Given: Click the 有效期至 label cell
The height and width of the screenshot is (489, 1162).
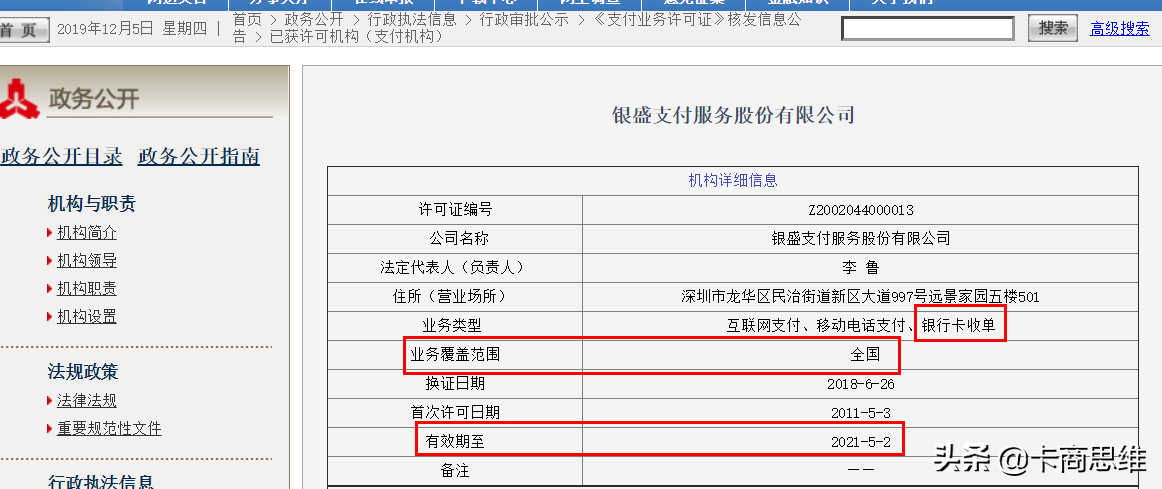Looking at the screenshot, I should click(455, 442).
